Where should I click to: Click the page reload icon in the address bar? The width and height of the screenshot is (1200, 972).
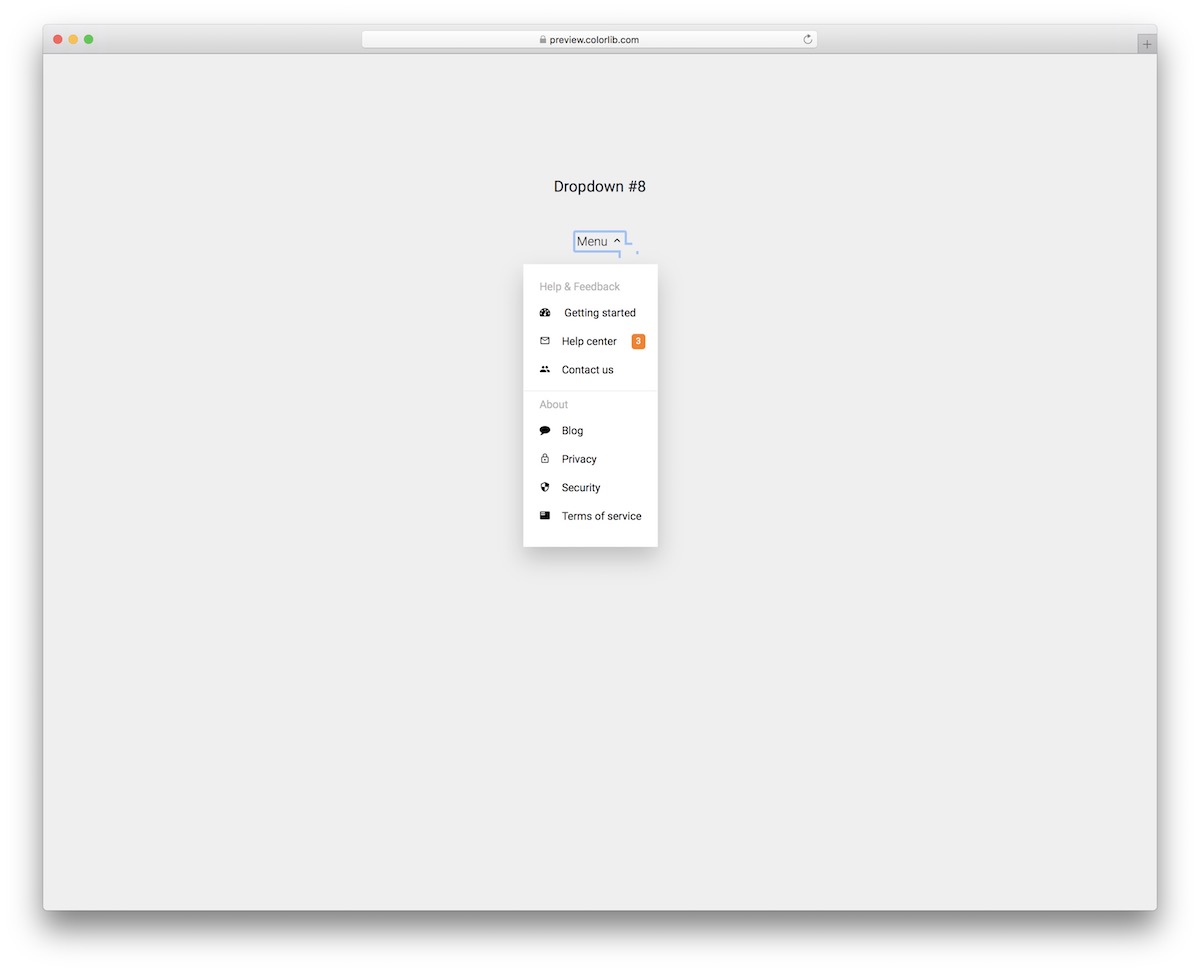807,39
